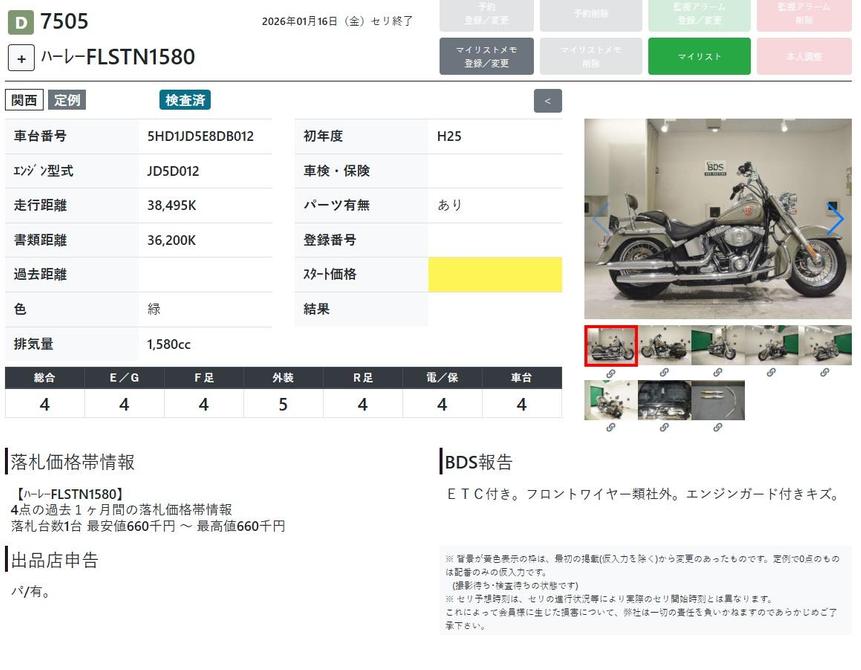
Task: Go to previous photo with left arrow
Action: coord(600,220)
